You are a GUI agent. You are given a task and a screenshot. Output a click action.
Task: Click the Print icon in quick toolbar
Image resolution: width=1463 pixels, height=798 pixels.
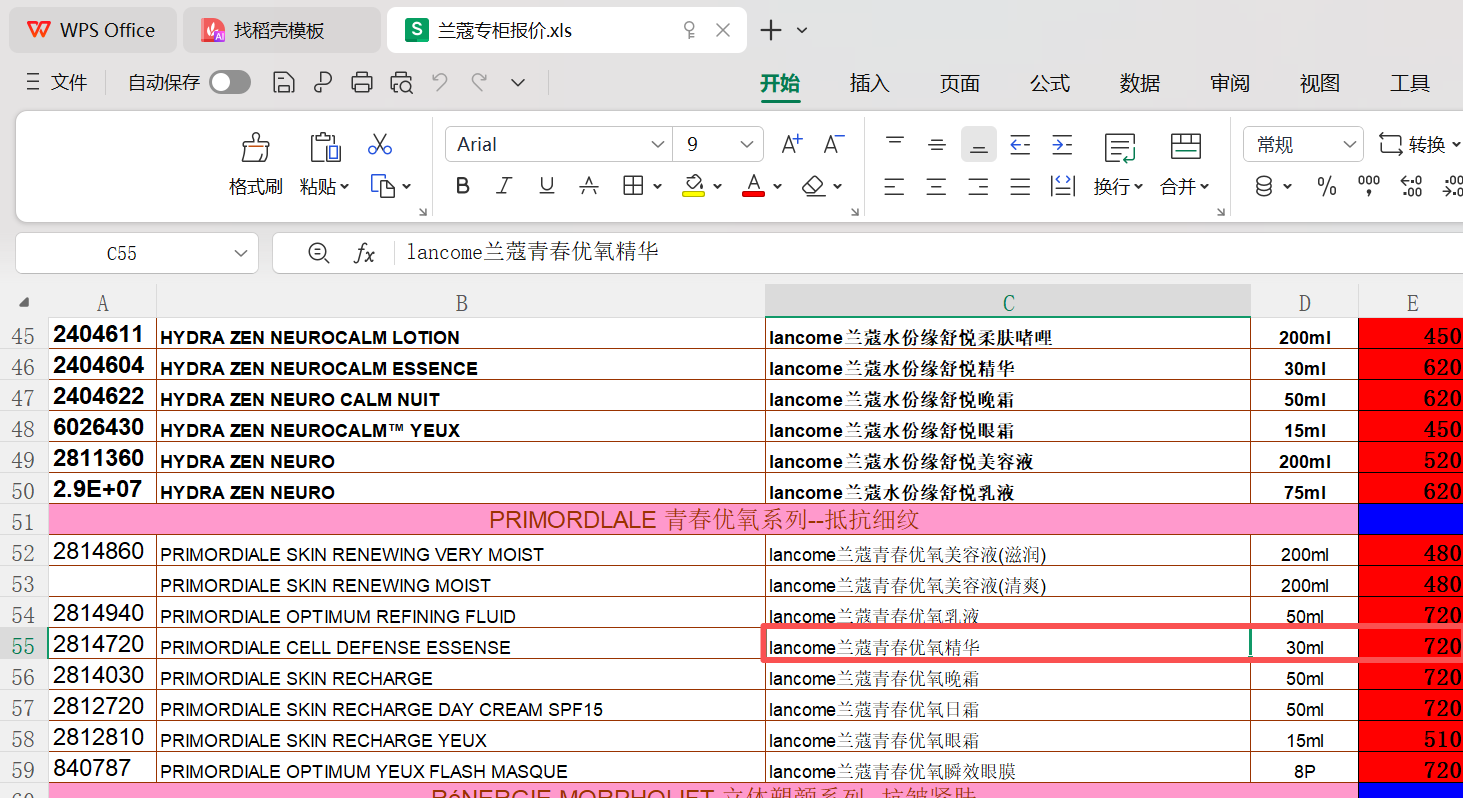[362, 83]
